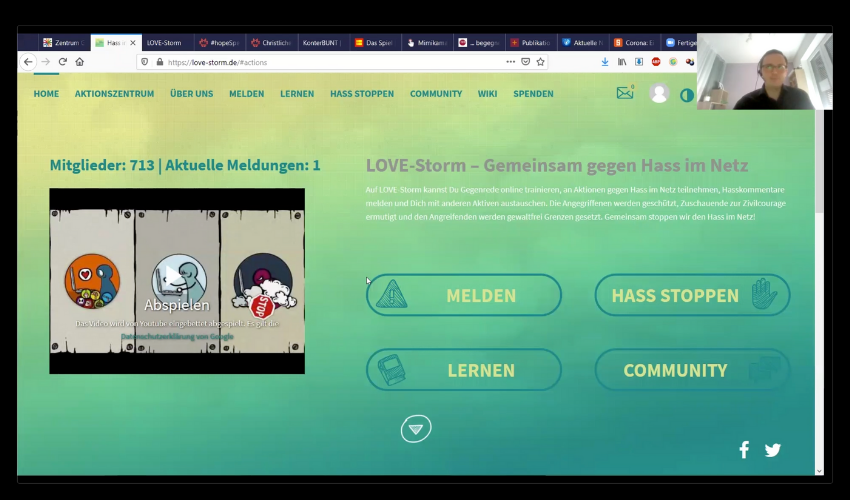Image resolution: width=850 pixels, height=500 pixels.
Task: Click the tracking protection shield icon
Action: [145, 62]
